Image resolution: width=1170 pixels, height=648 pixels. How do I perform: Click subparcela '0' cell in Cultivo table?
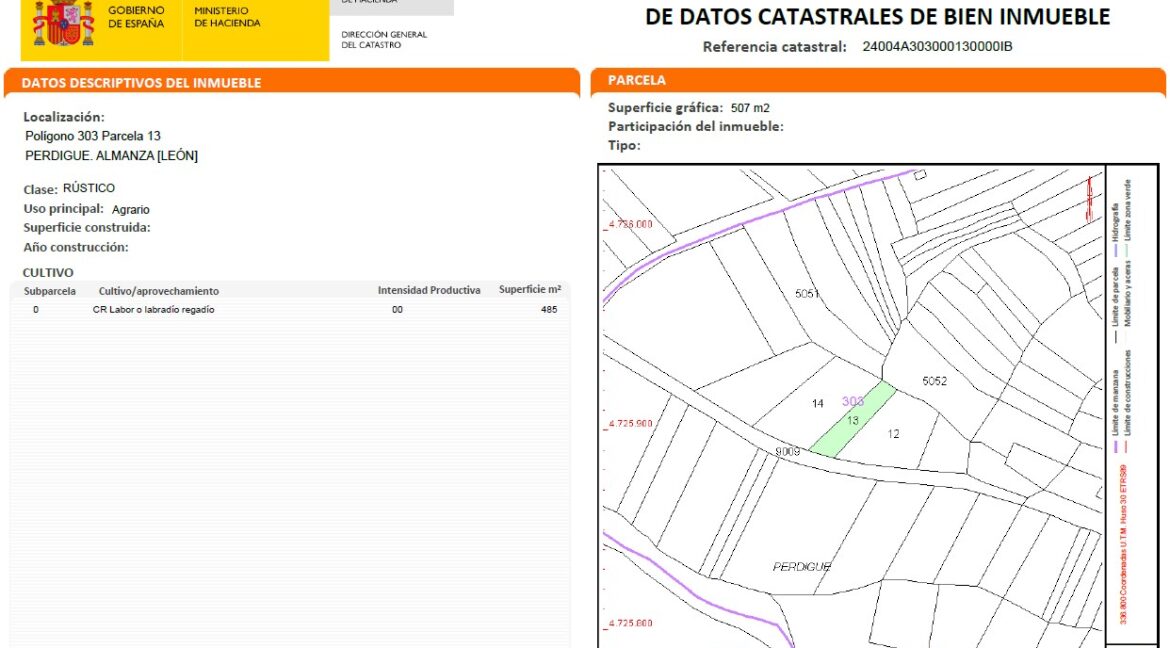coord(36,310)
